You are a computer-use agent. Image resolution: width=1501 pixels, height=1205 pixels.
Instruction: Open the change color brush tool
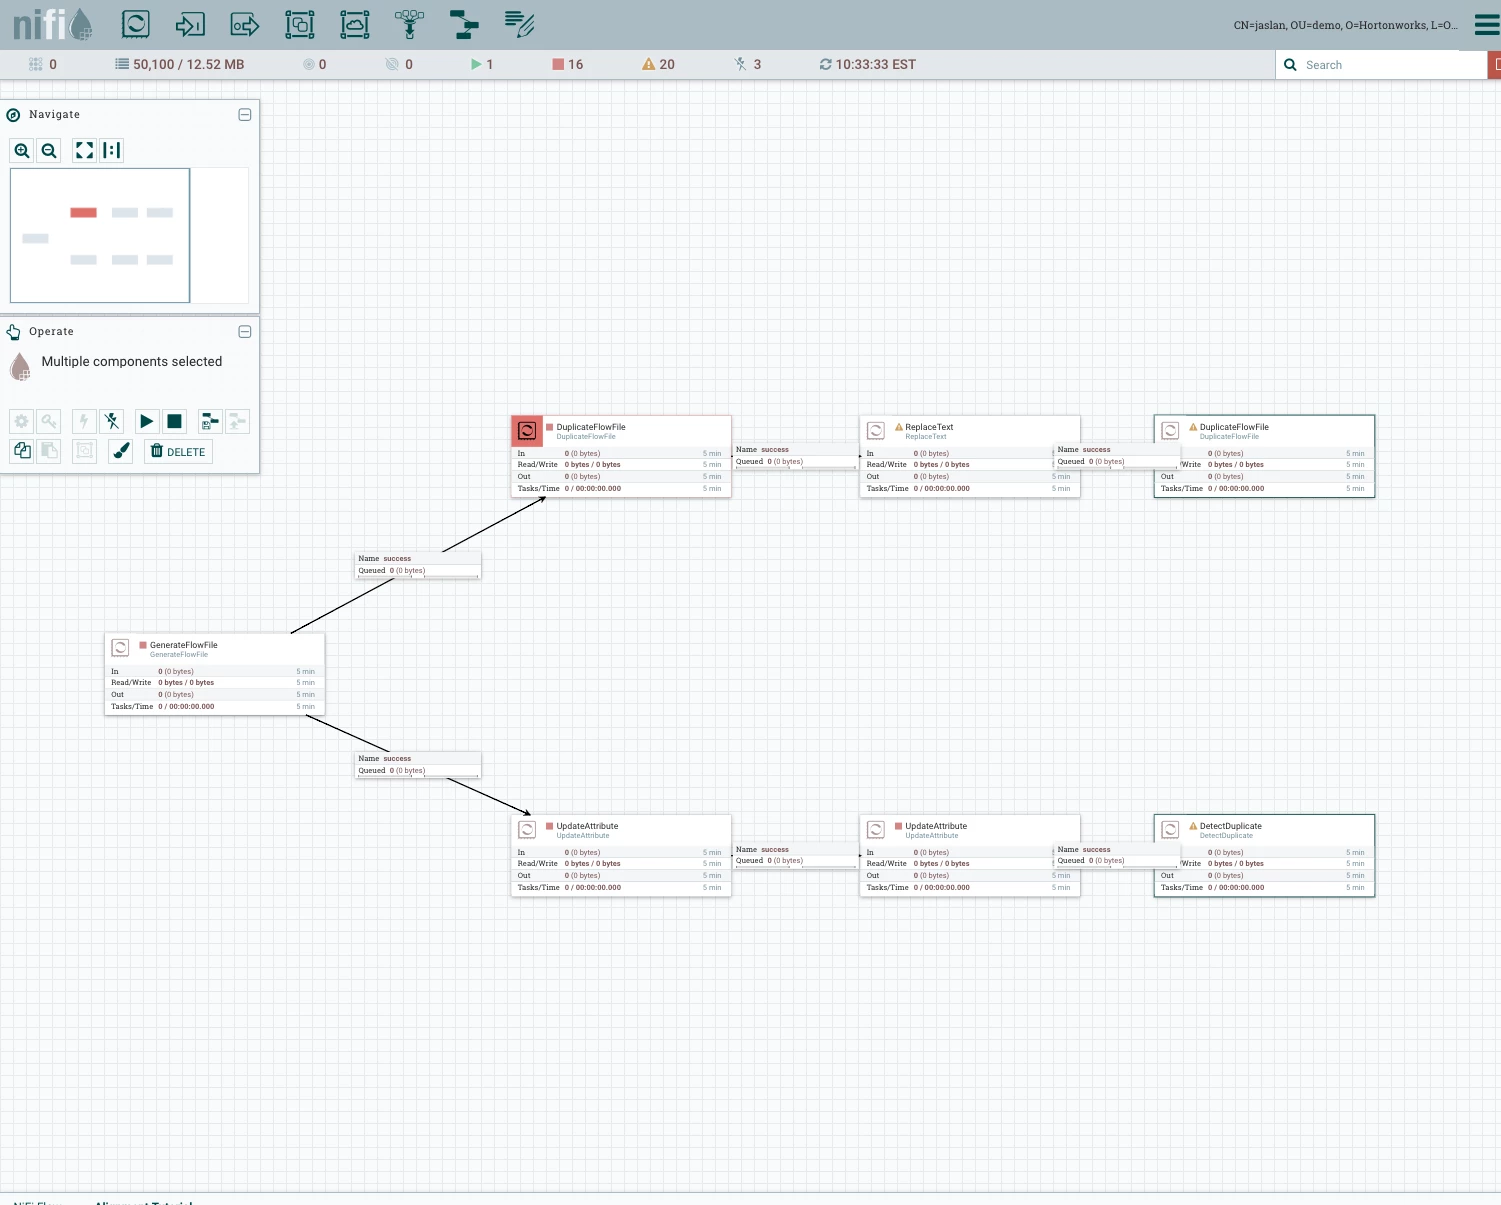pyautogui.click(x=121, y=451)
